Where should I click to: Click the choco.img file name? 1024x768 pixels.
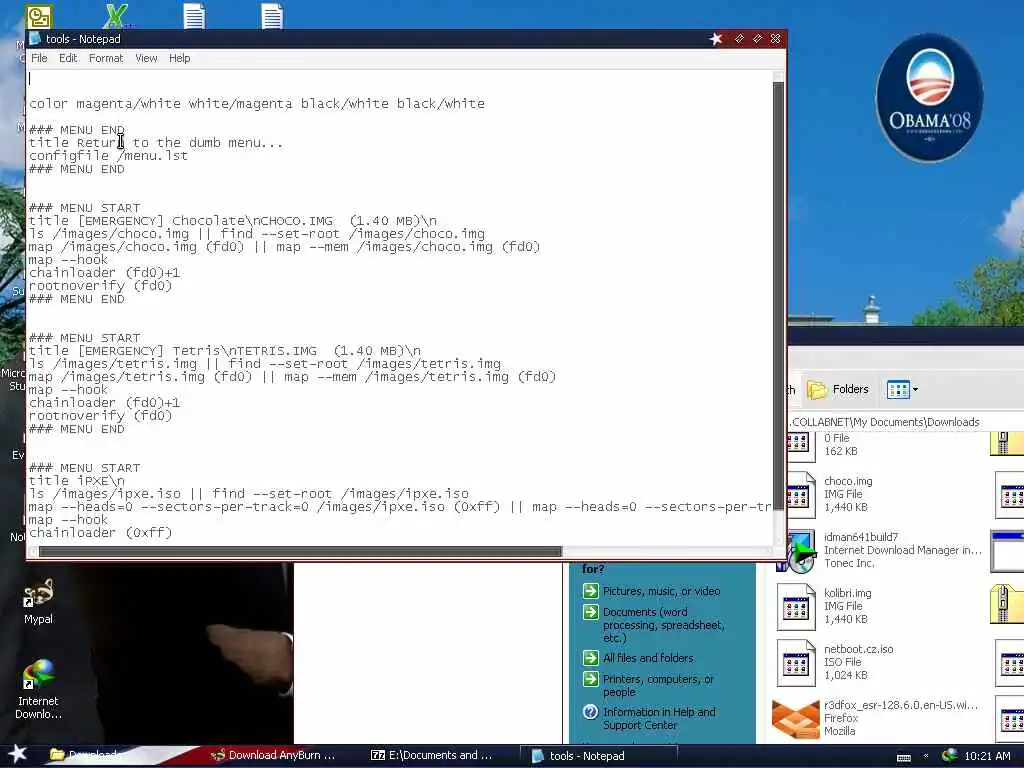click(x=848, y=481)
